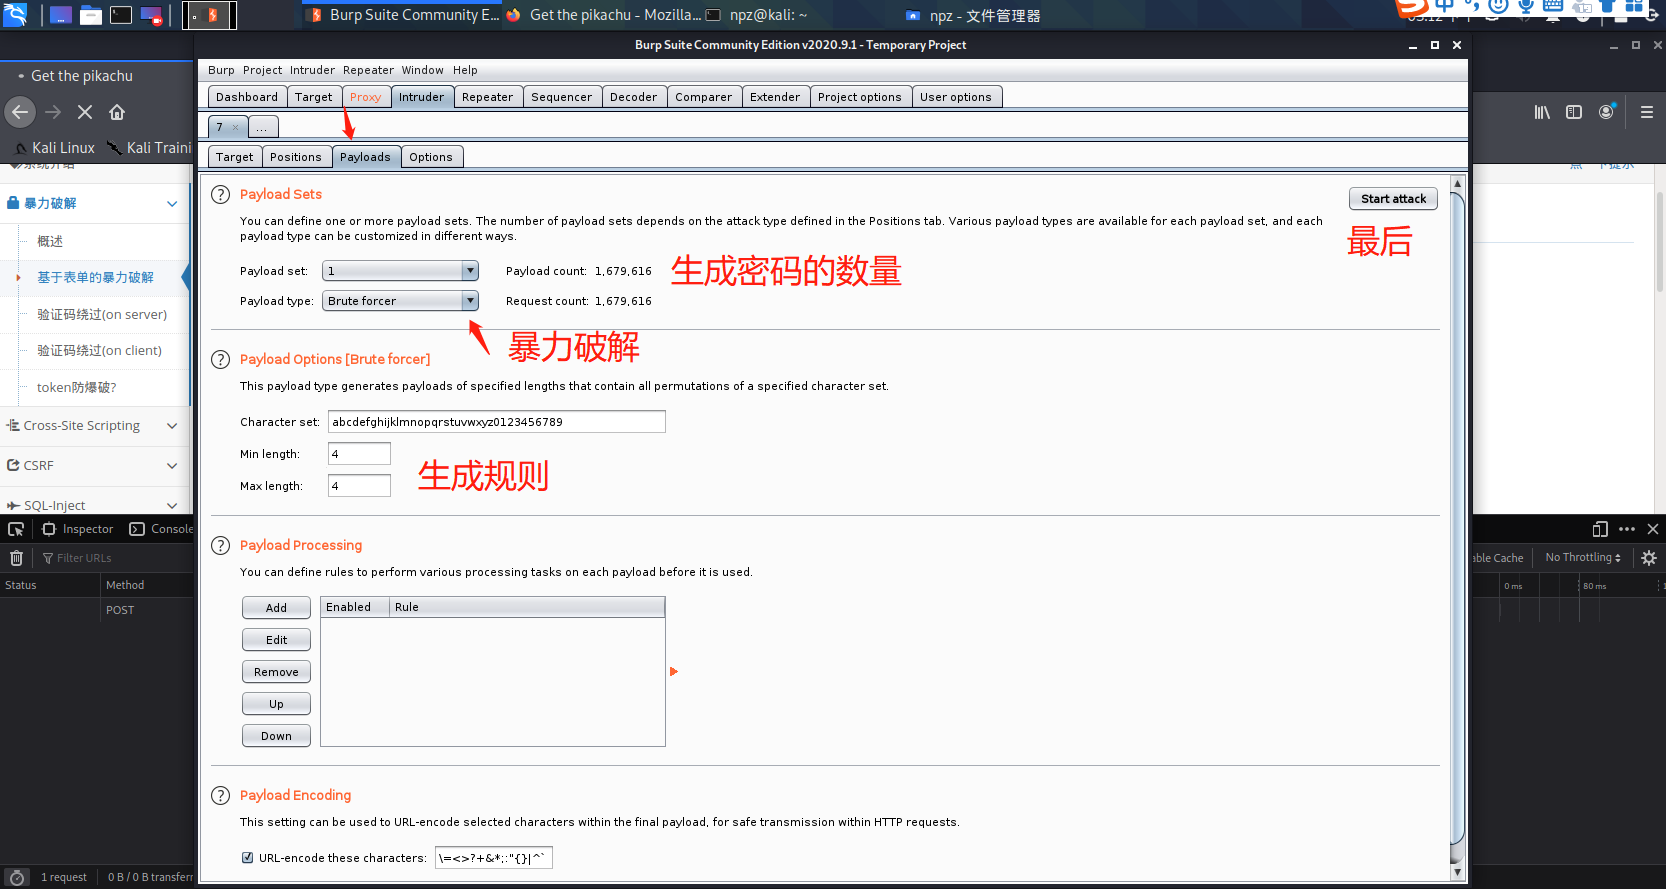Stop page loading in Firefox
Image resolution: width=1666 pixels, height=889 pixels.
[85, 112]
